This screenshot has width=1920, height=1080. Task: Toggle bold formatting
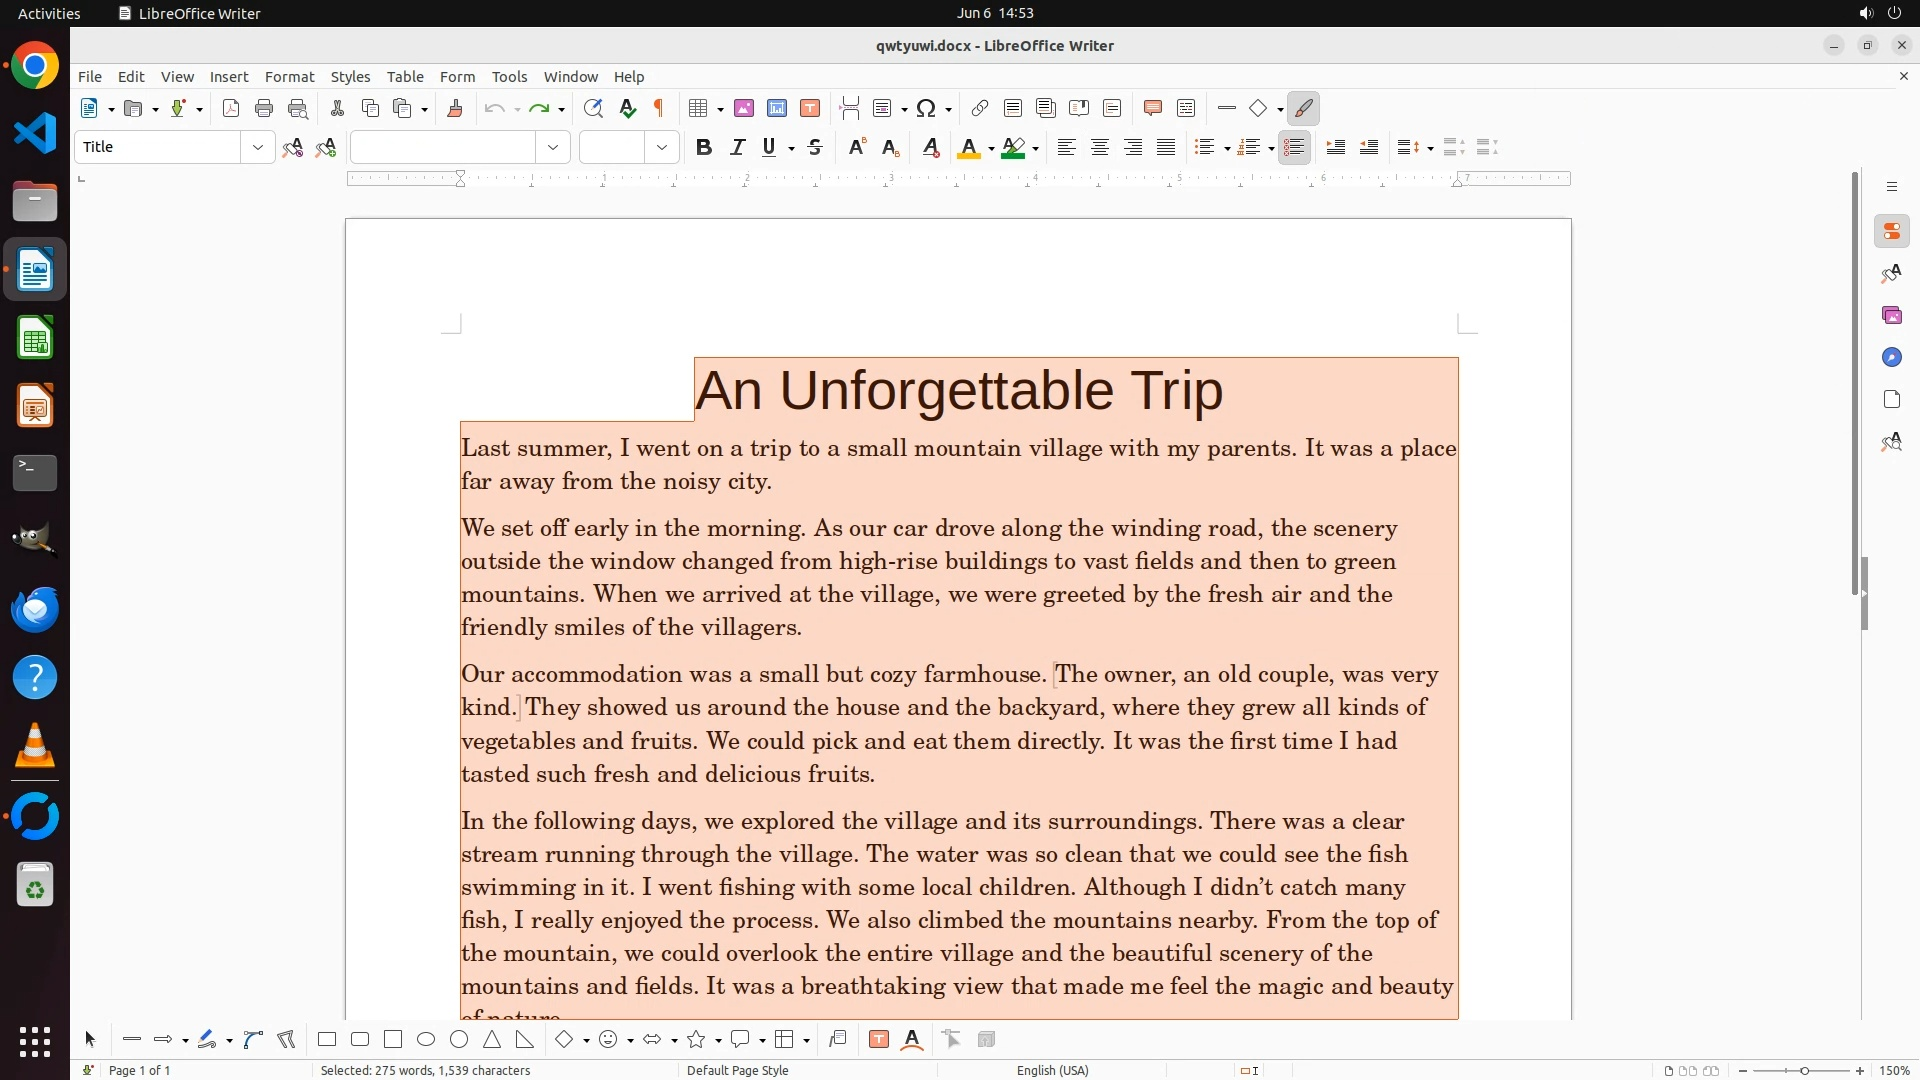coord(704,148)
